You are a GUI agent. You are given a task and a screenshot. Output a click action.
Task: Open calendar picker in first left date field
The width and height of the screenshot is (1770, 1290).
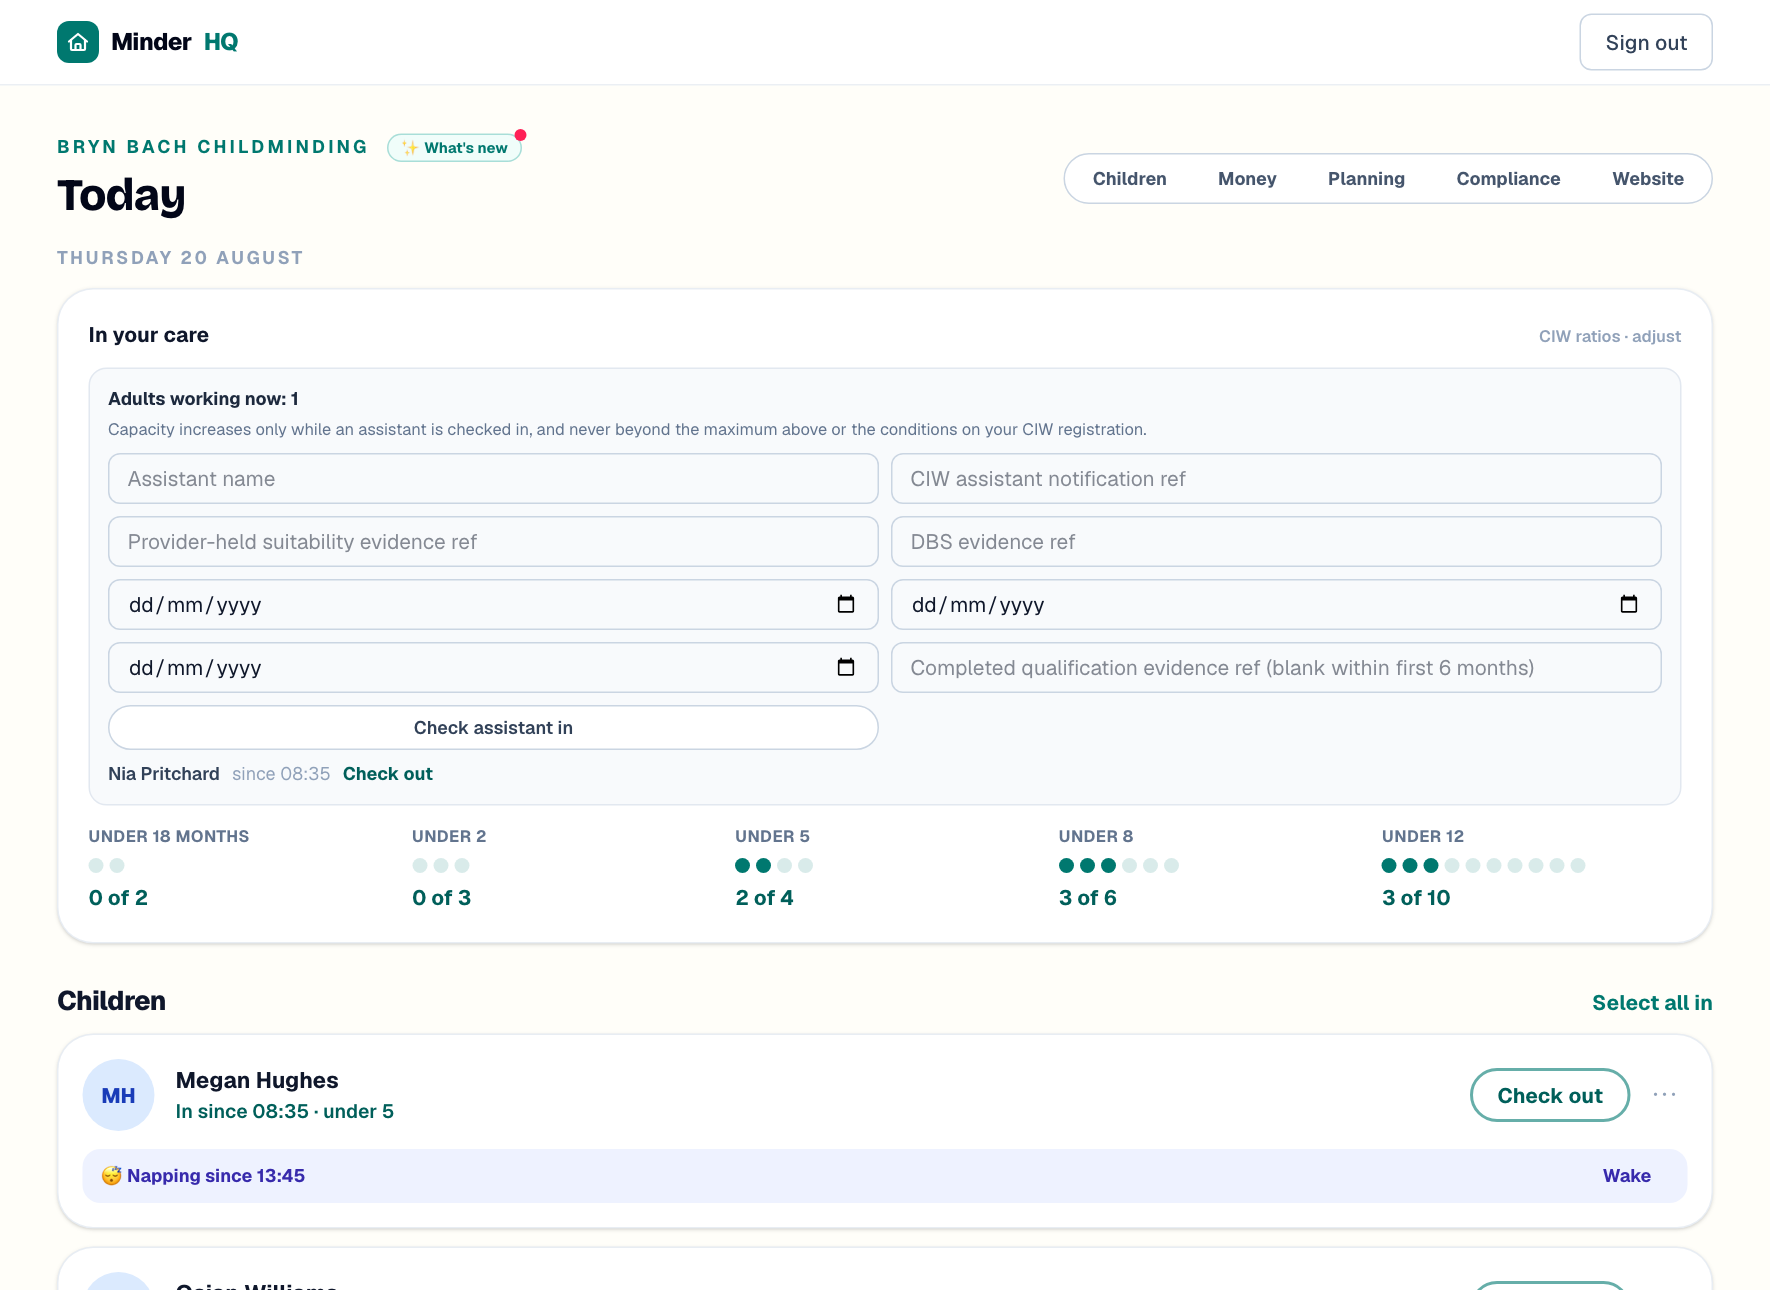846,604
